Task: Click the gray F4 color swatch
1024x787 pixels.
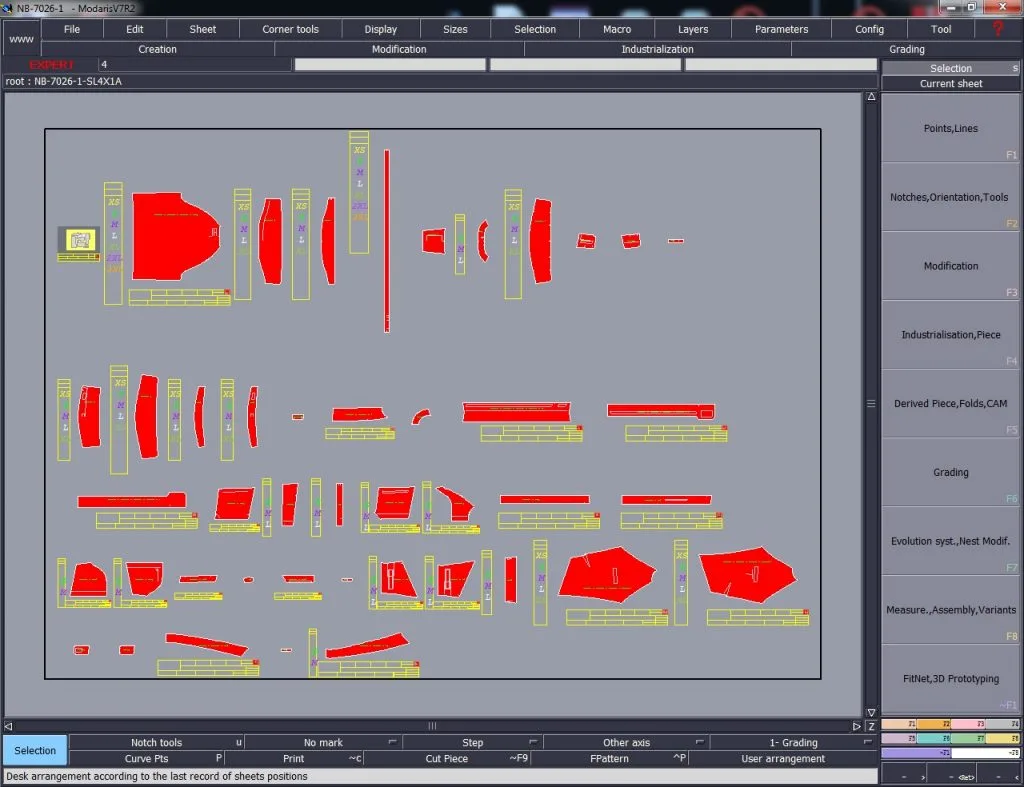Action: click(x=1002, y=724)
